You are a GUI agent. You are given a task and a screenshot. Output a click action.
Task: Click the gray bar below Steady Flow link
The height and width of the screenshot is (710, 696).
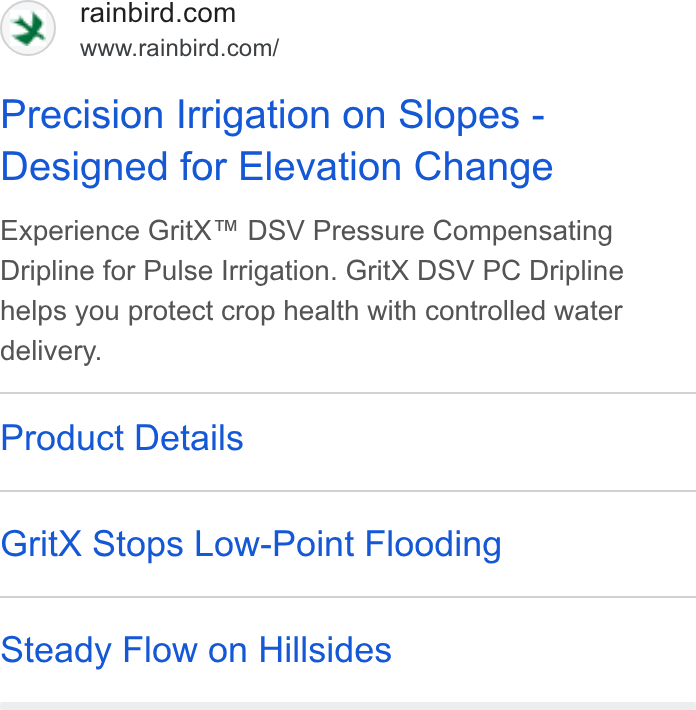348,706
